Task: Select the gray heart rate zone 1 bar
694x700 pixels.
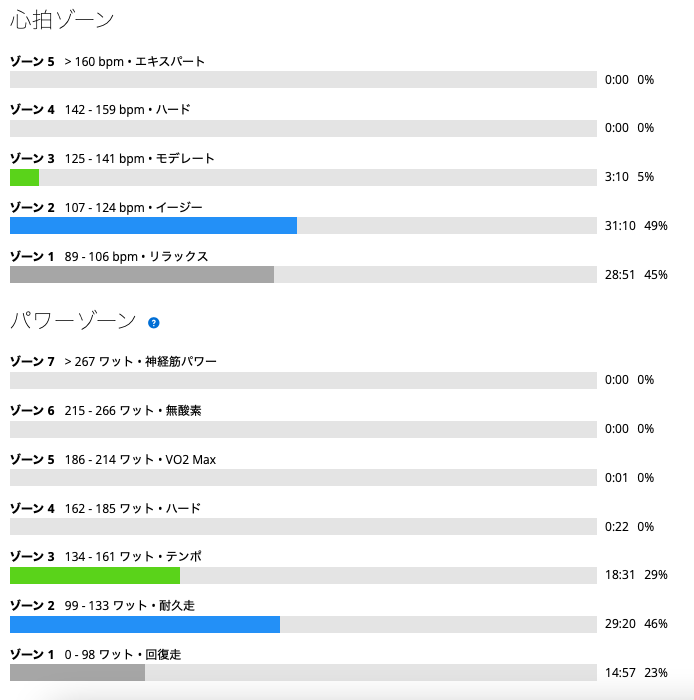Action: click(142, 275)
